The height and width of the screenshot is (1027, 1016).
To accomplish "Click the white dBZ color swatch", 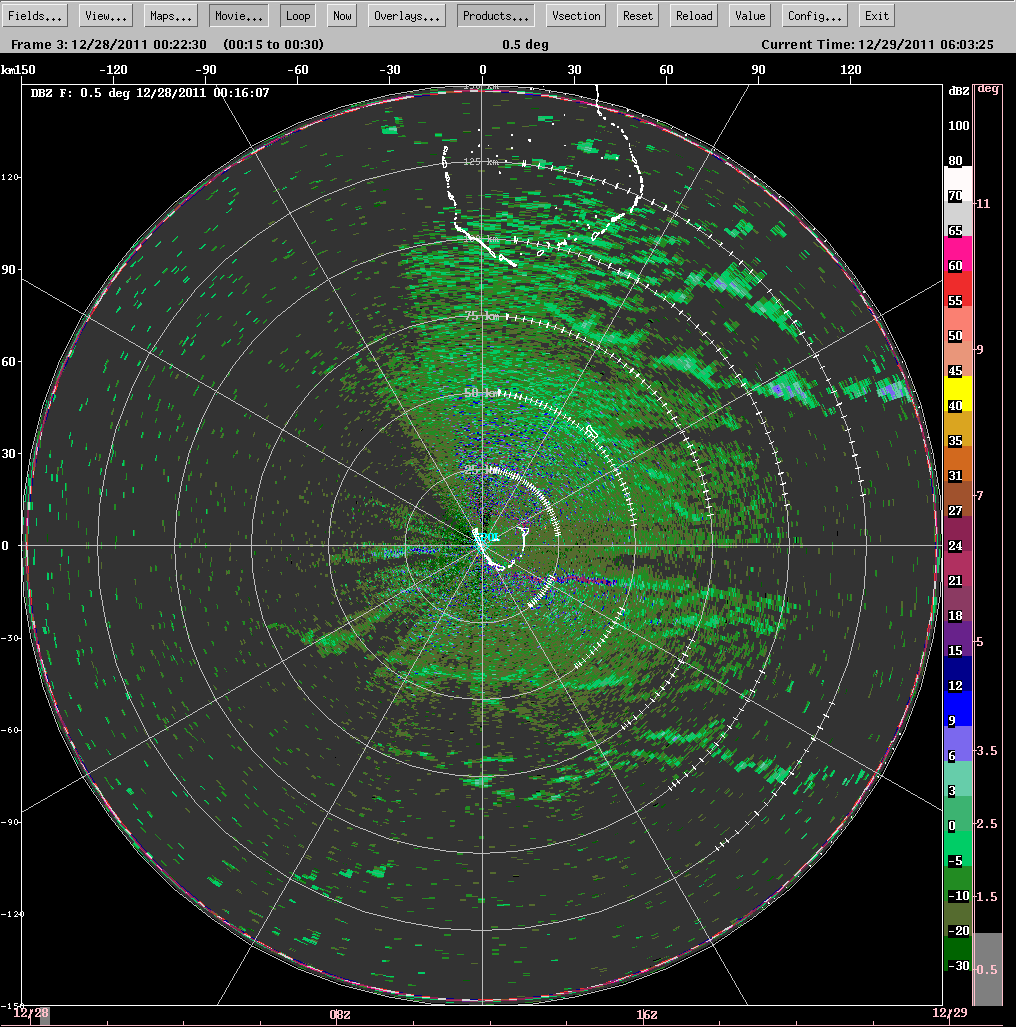I will [958, 183].
